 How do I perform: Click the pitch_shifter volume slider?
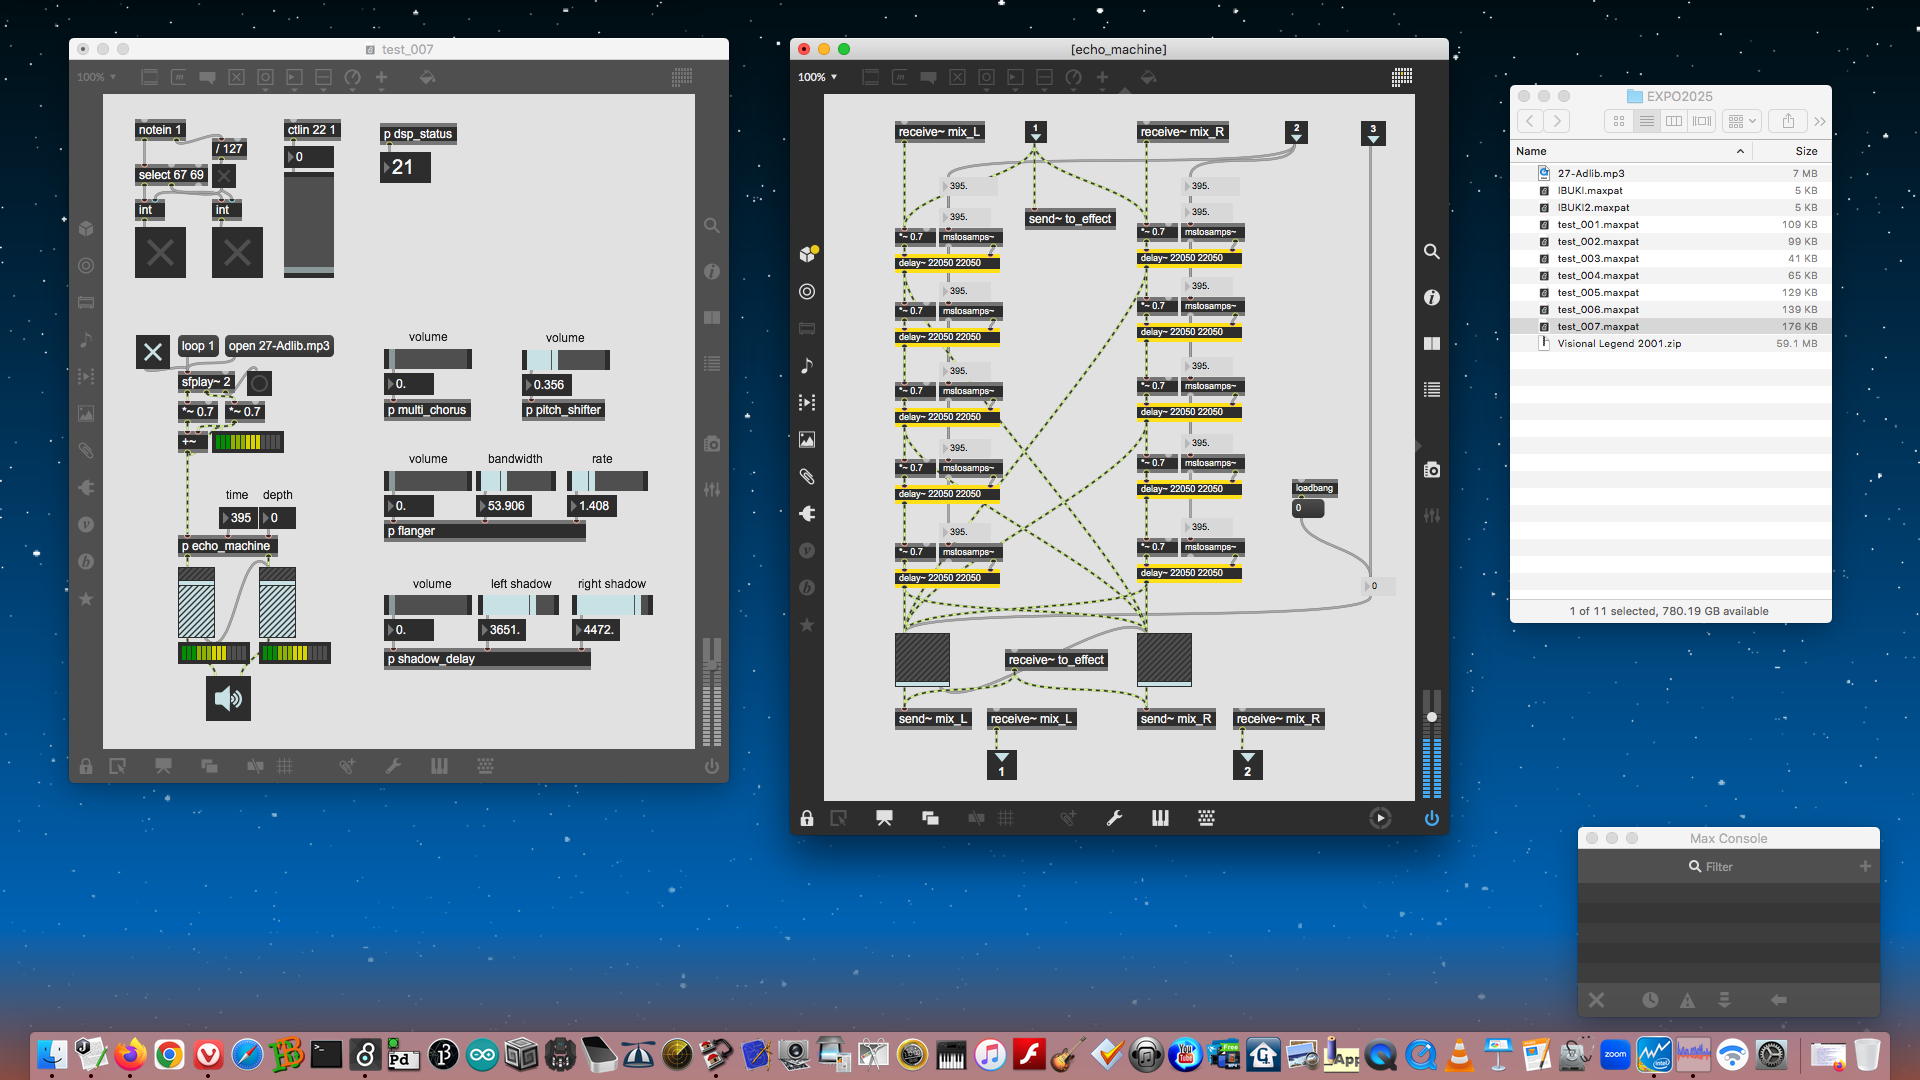pyautogui.click(x=565, y=360)
